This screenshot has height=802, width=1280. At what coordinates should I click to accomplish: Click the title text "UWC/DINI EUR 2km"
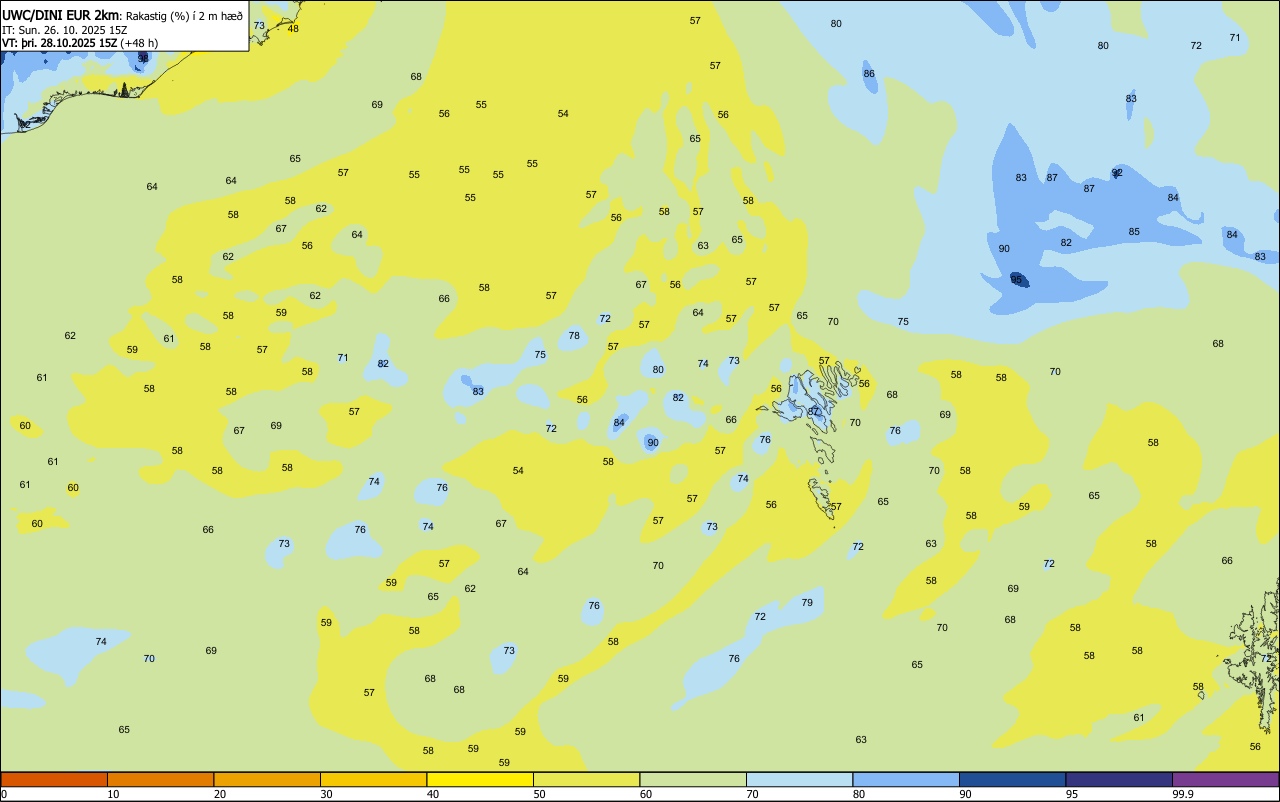(61, 15)
